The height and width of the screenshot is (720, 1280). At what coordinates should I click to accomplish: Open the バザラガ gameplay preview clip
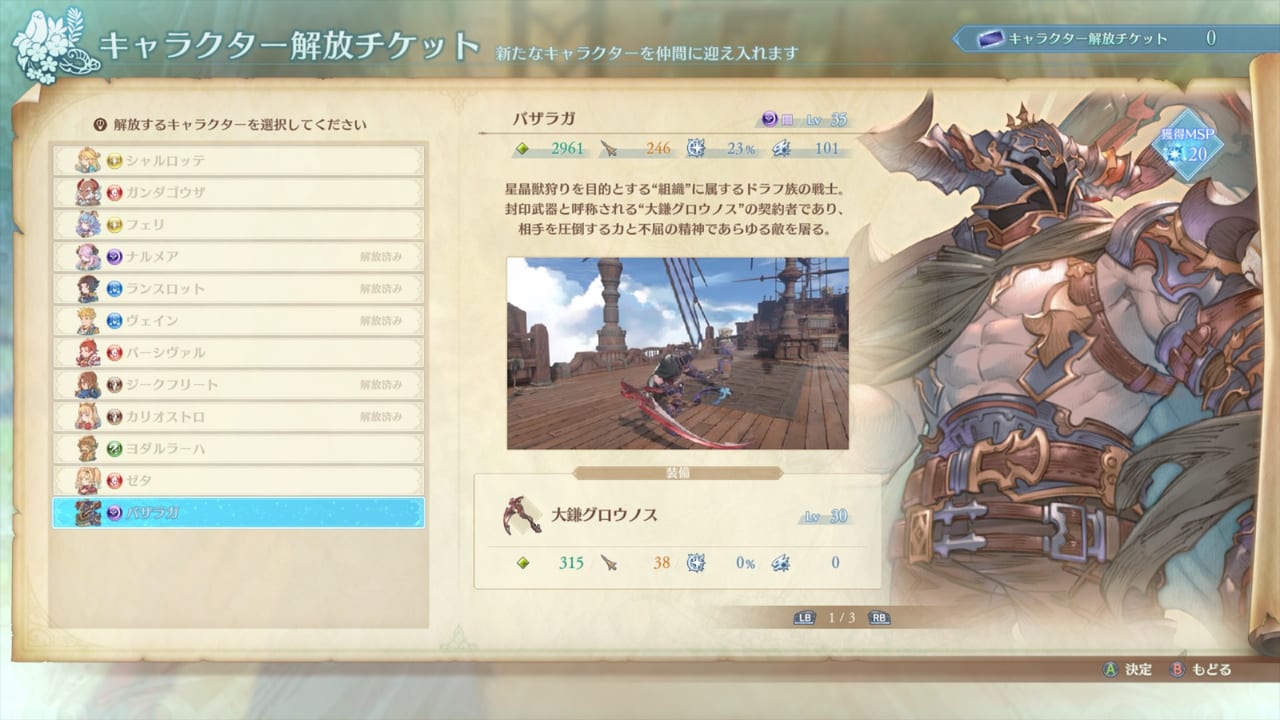coord(678,353)
